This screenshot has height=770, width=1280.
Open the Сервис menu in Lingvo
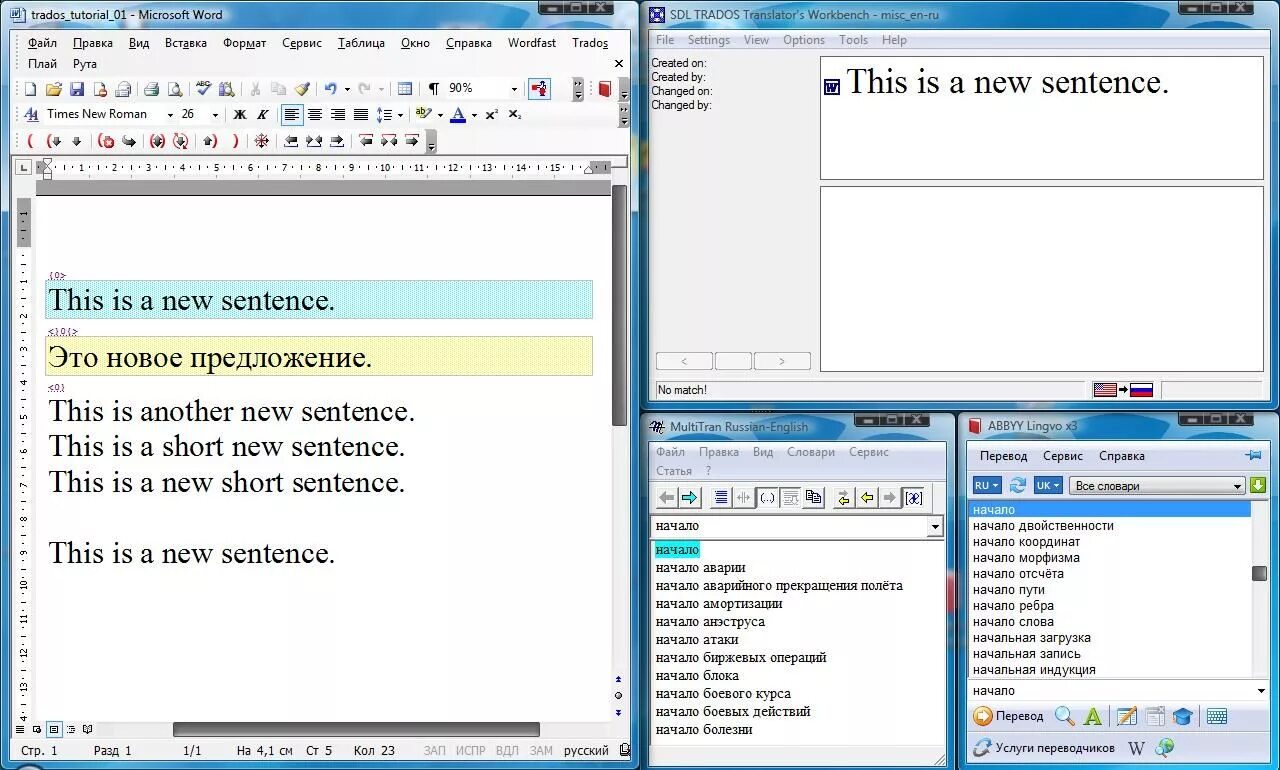point(1063,456)
